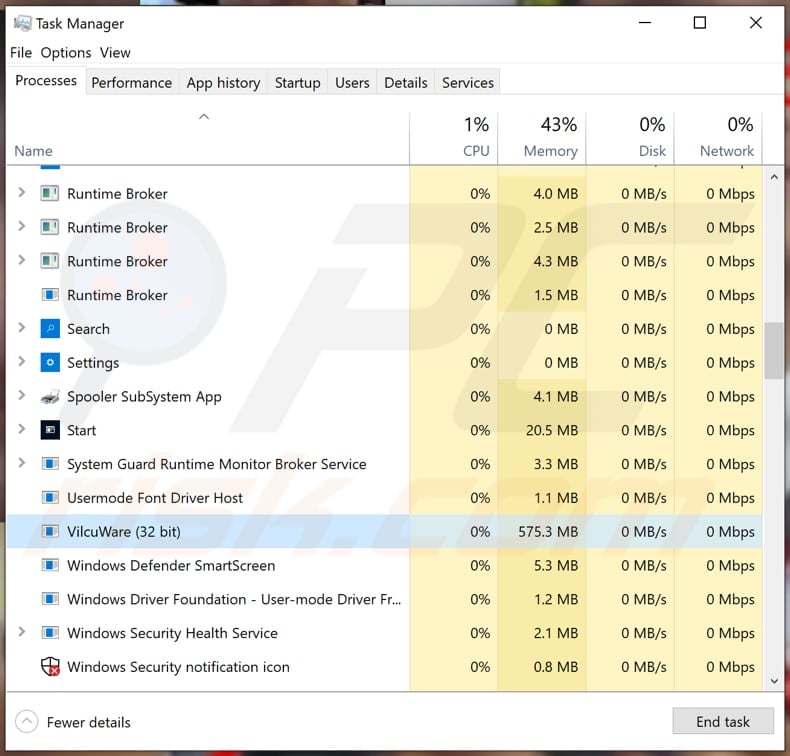The image size is (790, 756).
Task: Click the VilcuWare (32 bit) process icon
Action: 50,531
